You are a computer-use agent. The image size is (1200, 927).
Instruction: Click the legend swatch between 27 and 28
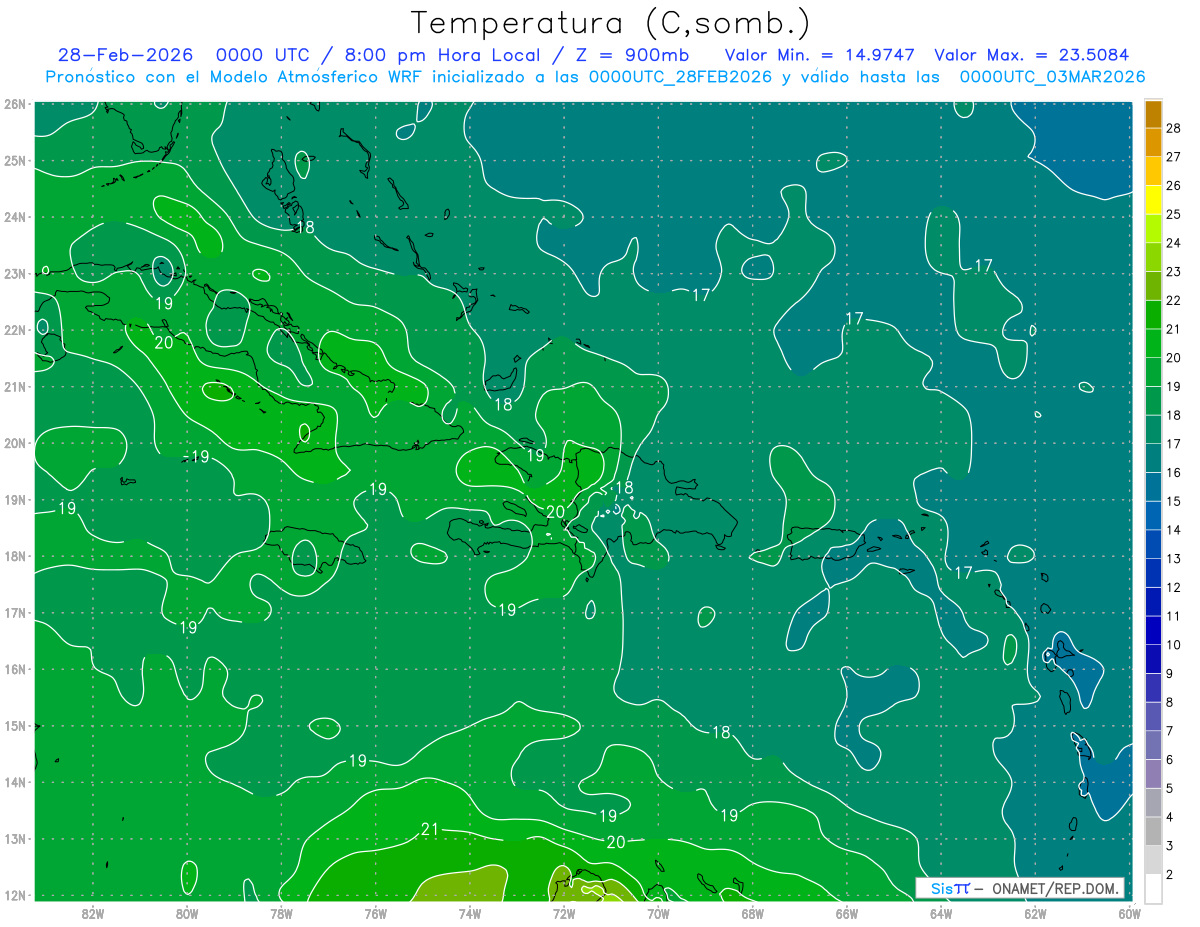pos(1153,142)
